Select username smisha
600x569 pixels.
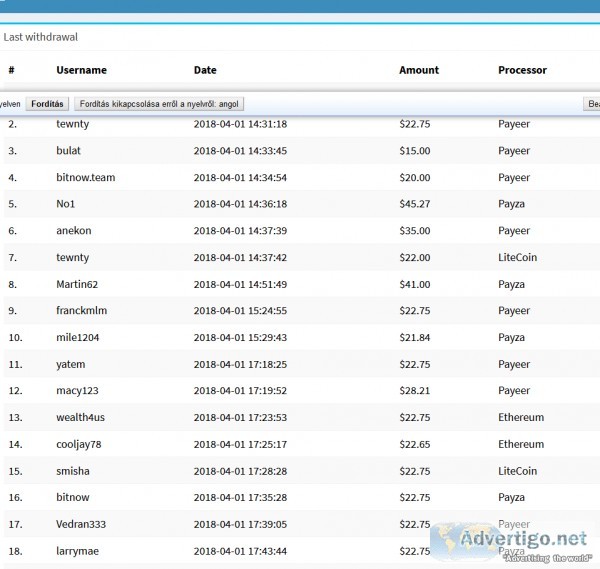73,471
